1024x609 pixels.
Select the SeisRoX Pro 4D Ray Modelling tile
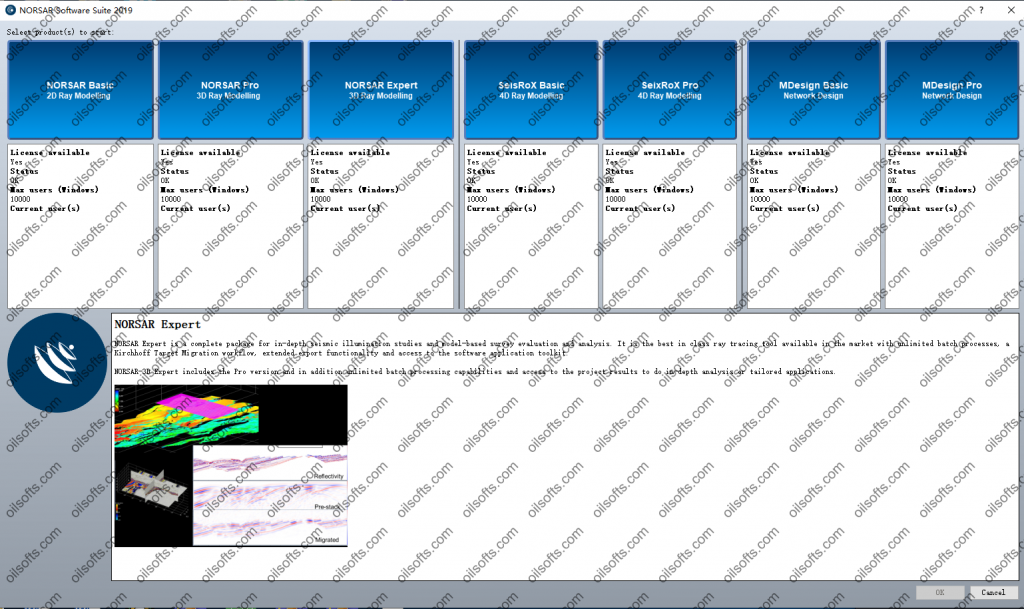(670, 90)
